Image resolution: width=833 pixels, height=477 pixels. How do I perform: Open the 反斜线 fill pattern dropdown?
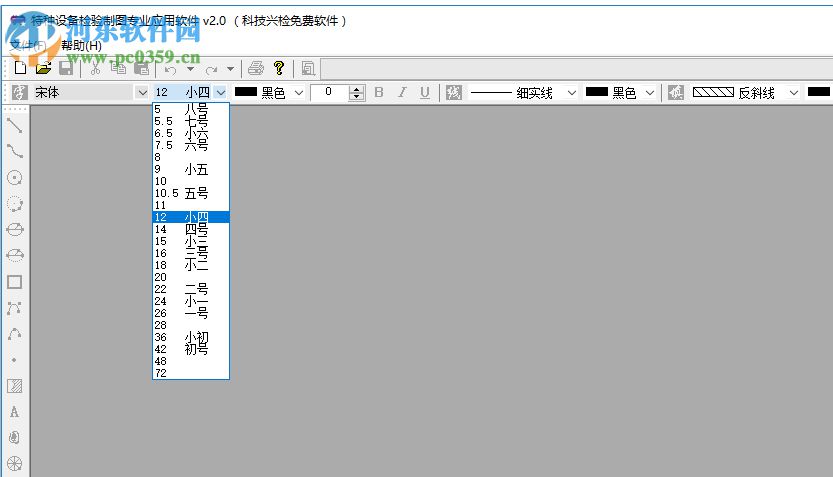point(794,92)
